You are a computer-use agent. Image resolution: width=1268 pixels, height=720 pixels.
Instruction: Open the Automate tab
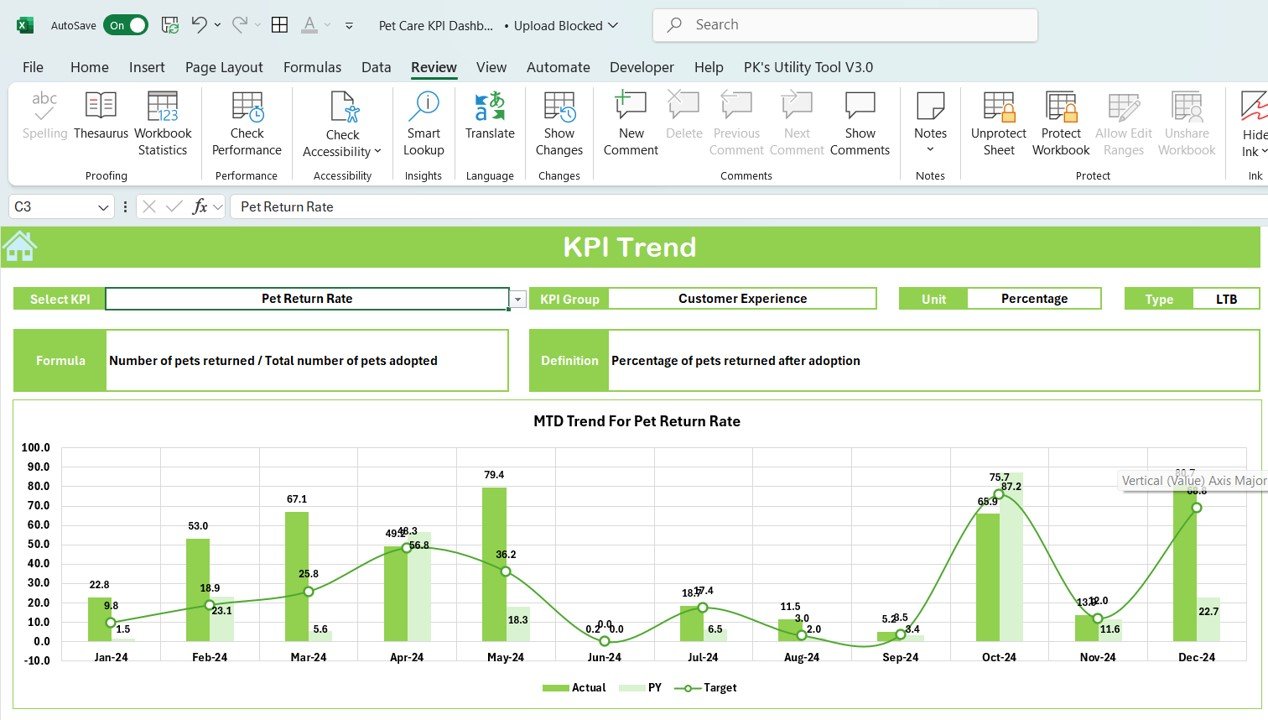click(558, 67)
